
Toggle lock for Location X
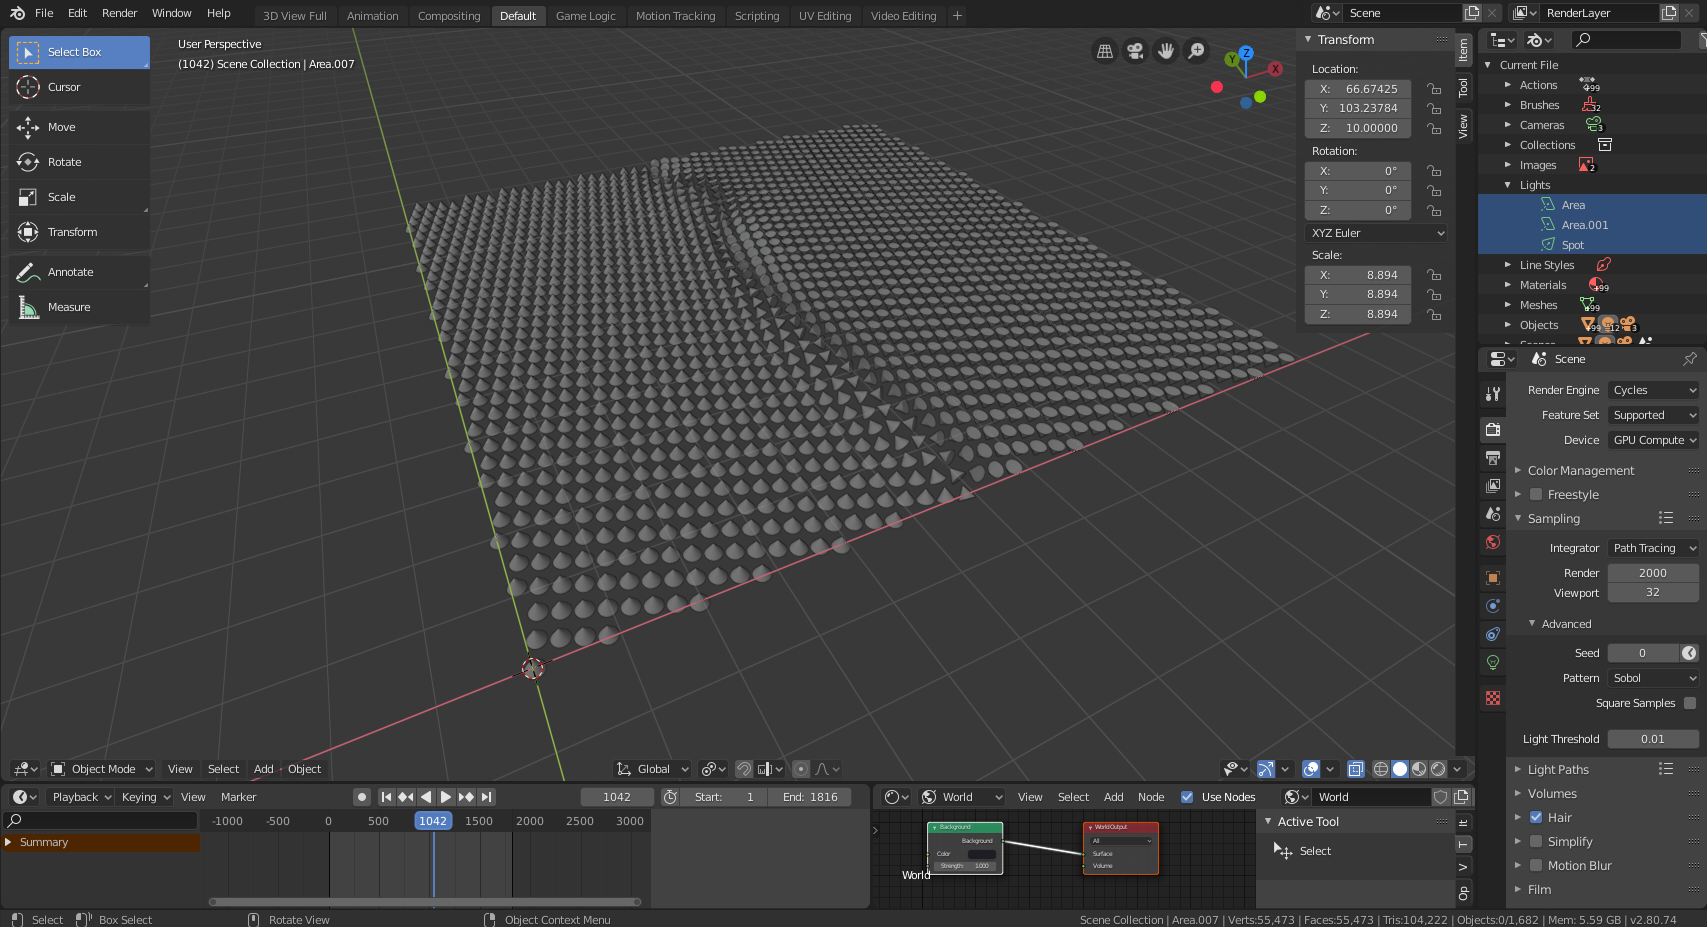click(1434, 89)
